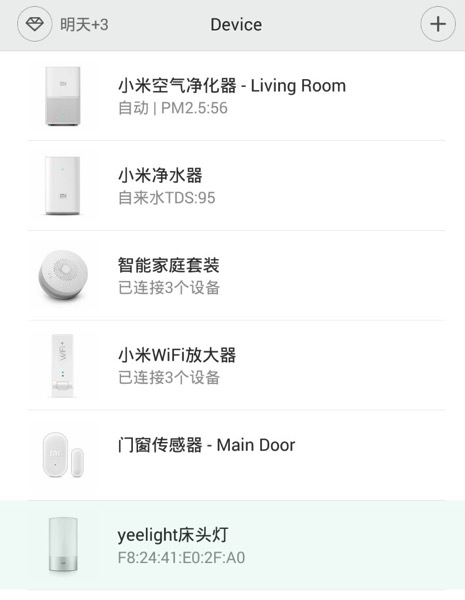This screenshot has height=600, width=465.
Task: Tap the yeelight bedside lamp image
Action: point(63,545)
